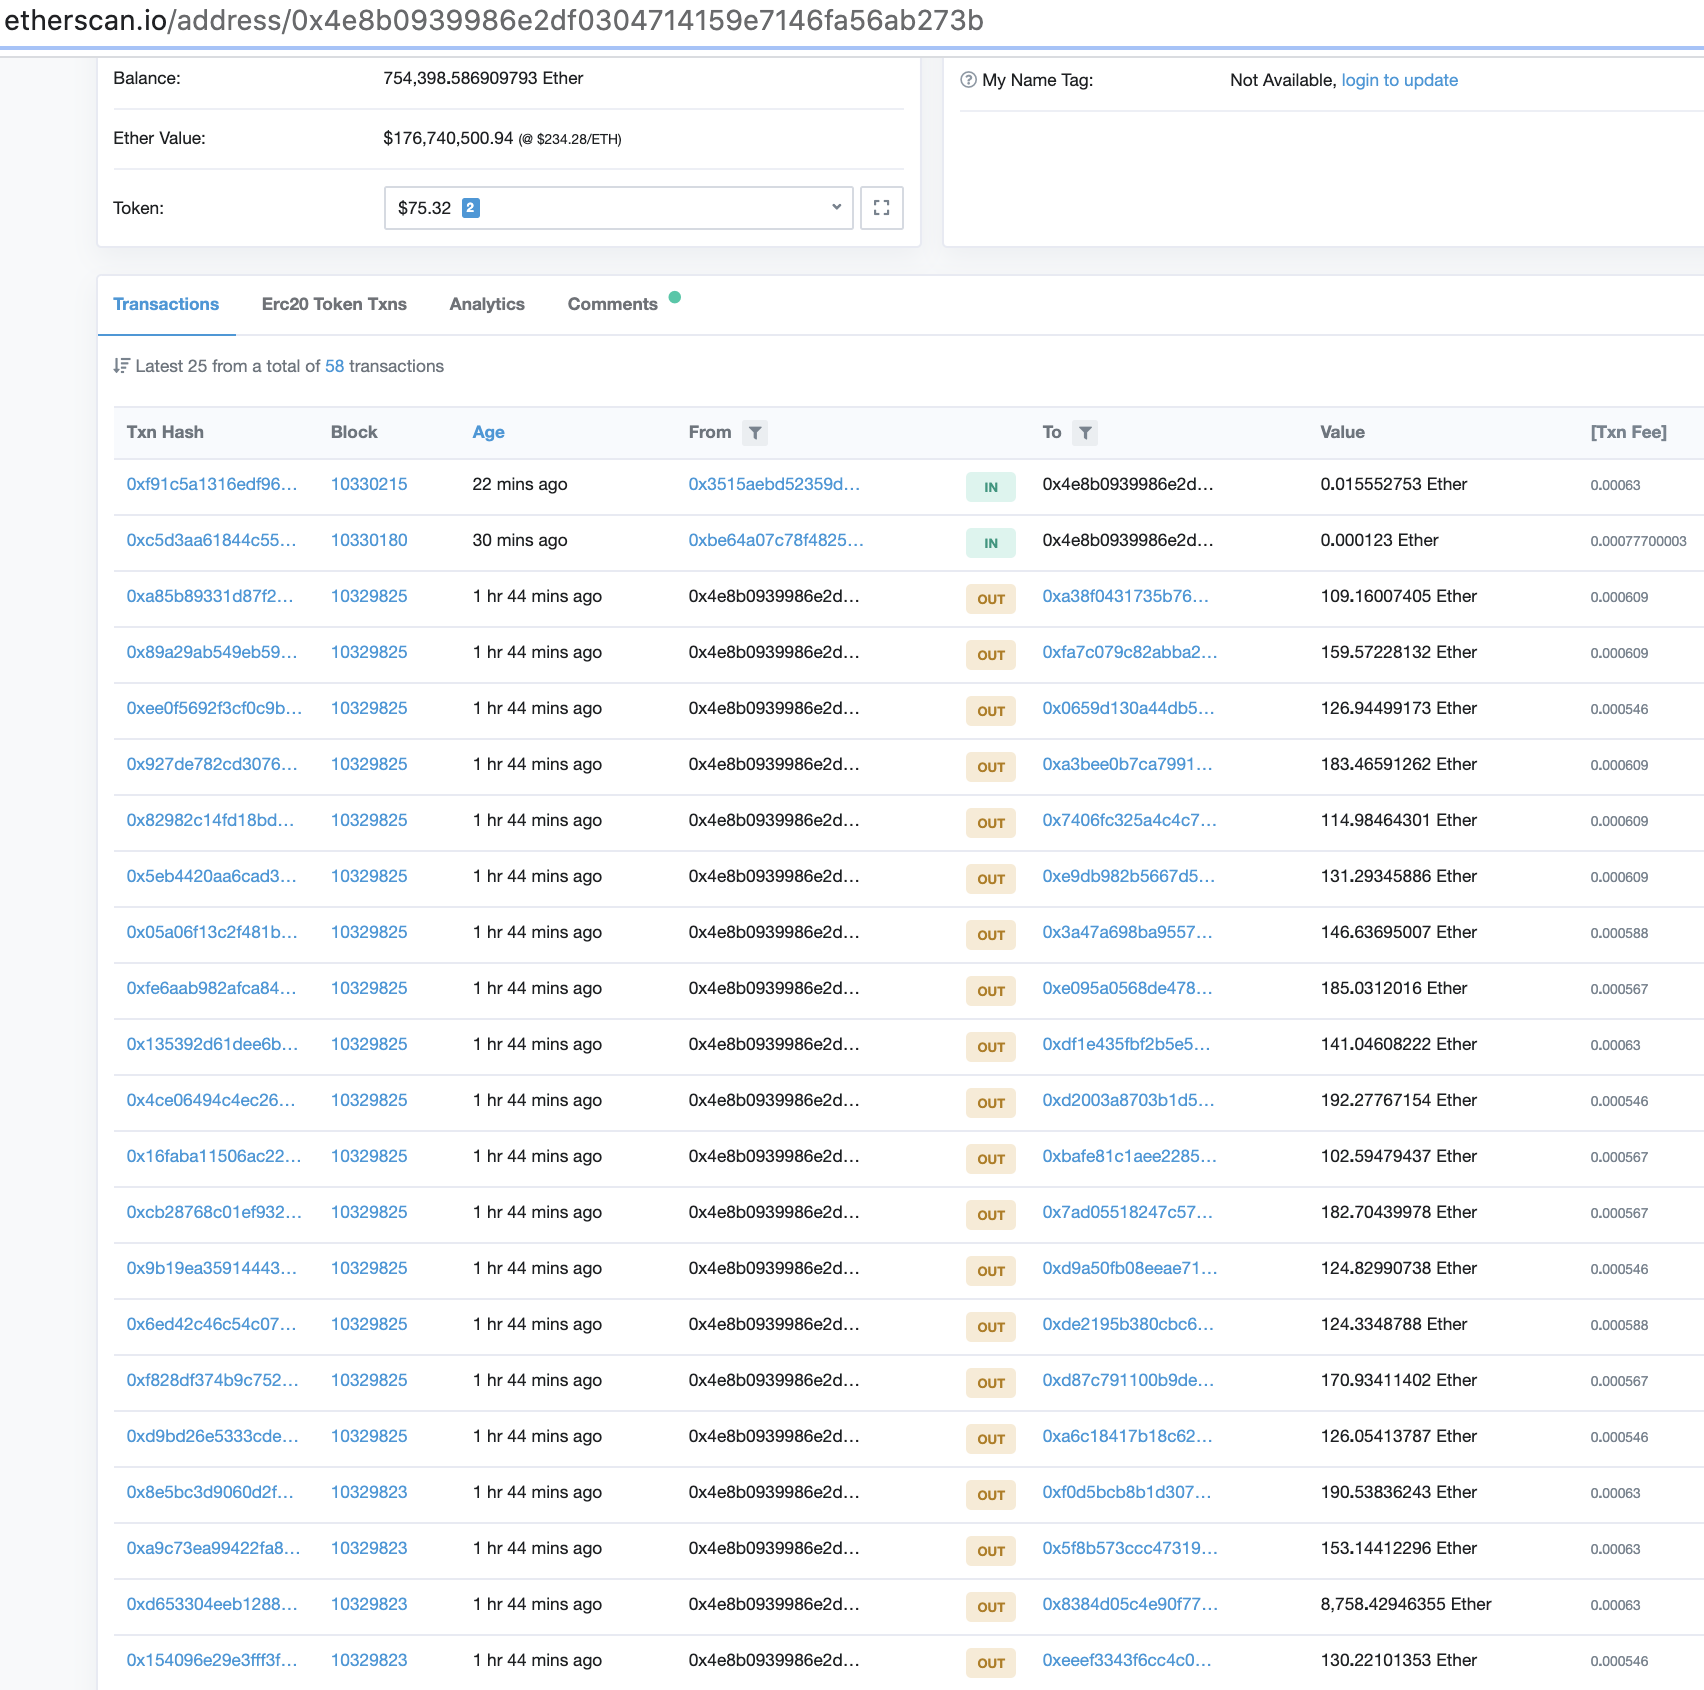
Task: Open the Token $75.32 dropdown
Action: [x=618, y=208]
